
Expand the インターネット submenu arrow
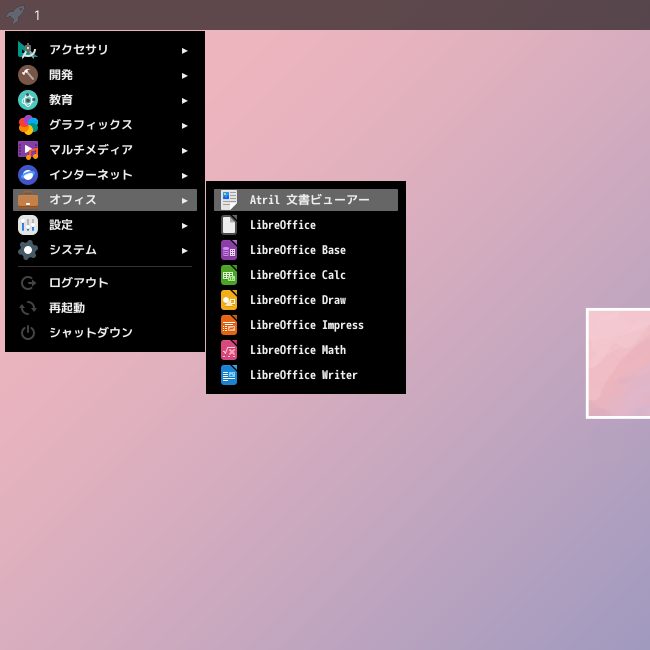pos(184,176)
